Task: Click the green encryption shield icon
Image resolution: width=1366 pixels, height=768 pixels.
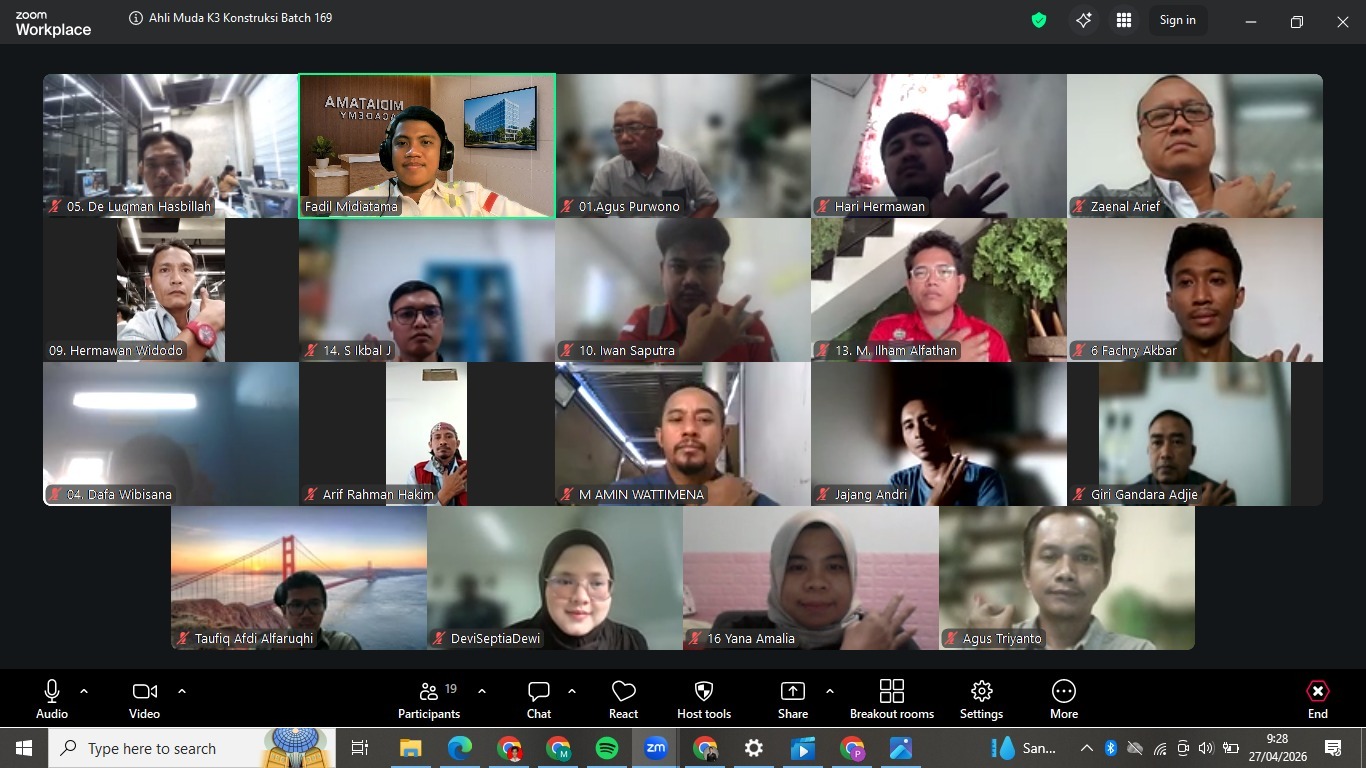Action: [x=1039, y=20]
